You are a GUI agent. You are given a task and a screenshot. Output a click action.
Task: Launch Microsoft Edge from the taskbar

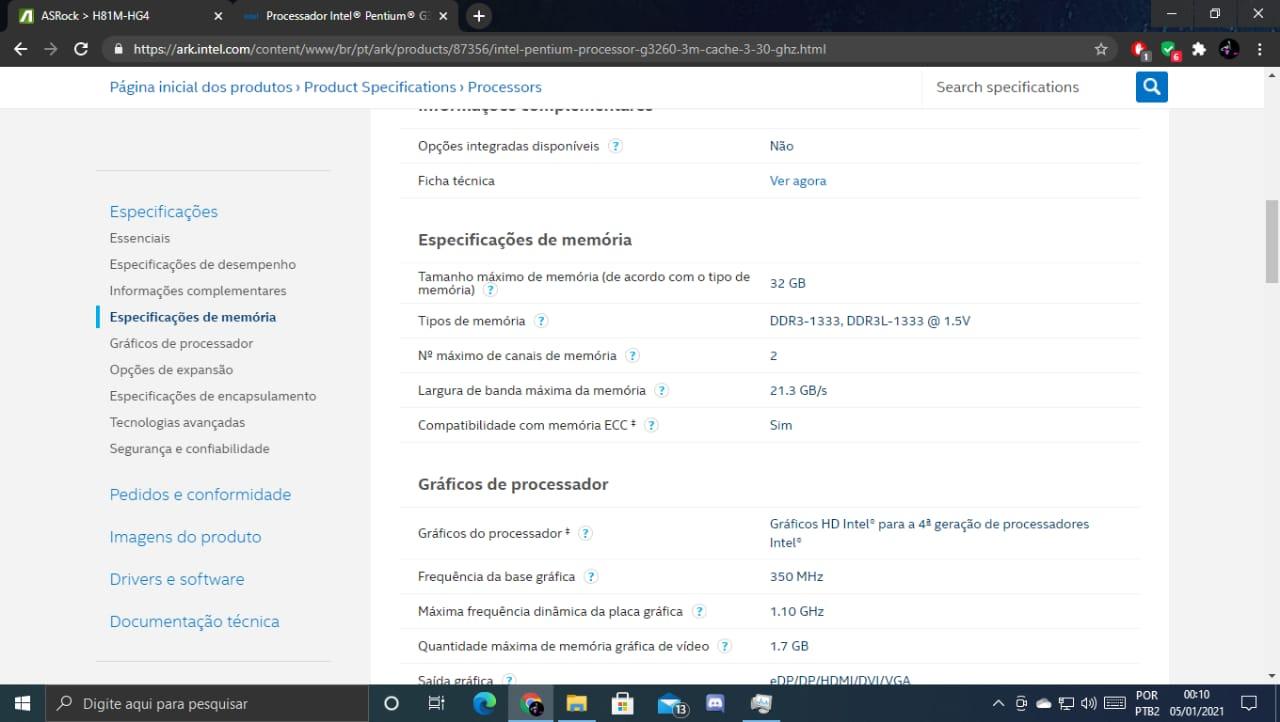point(484,703)
